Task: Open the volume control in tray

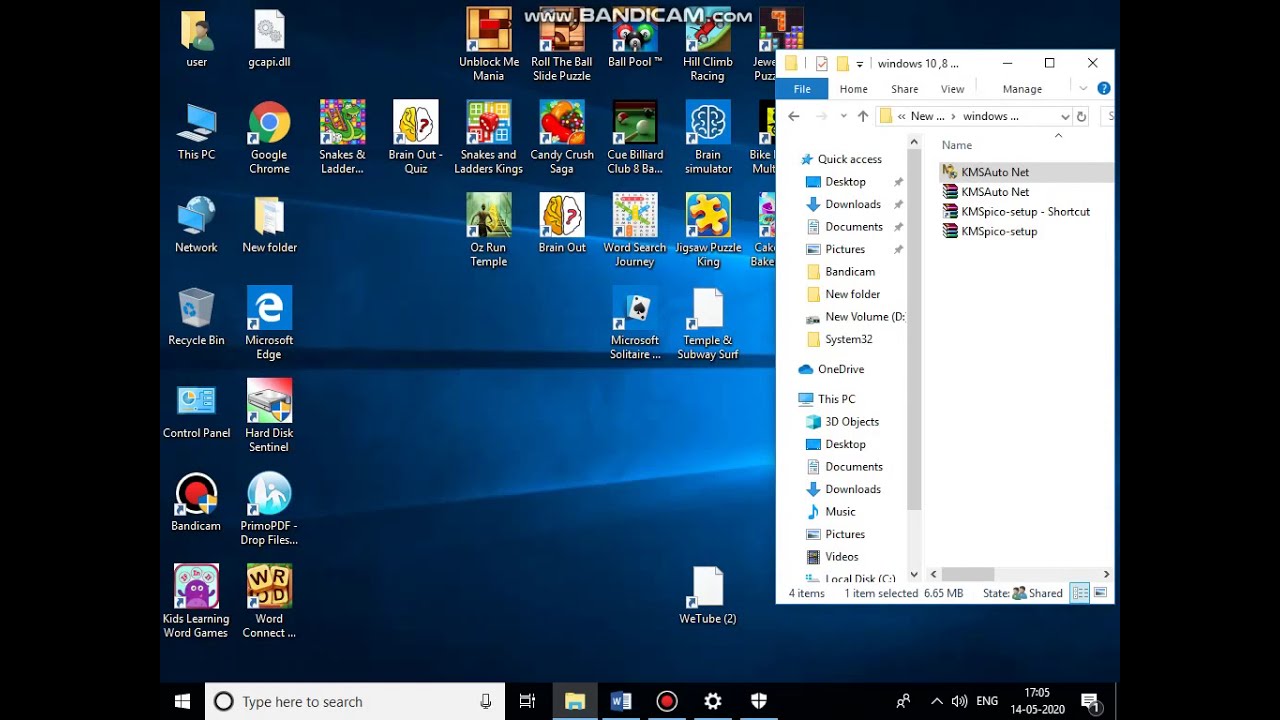Action: [959, 702]
